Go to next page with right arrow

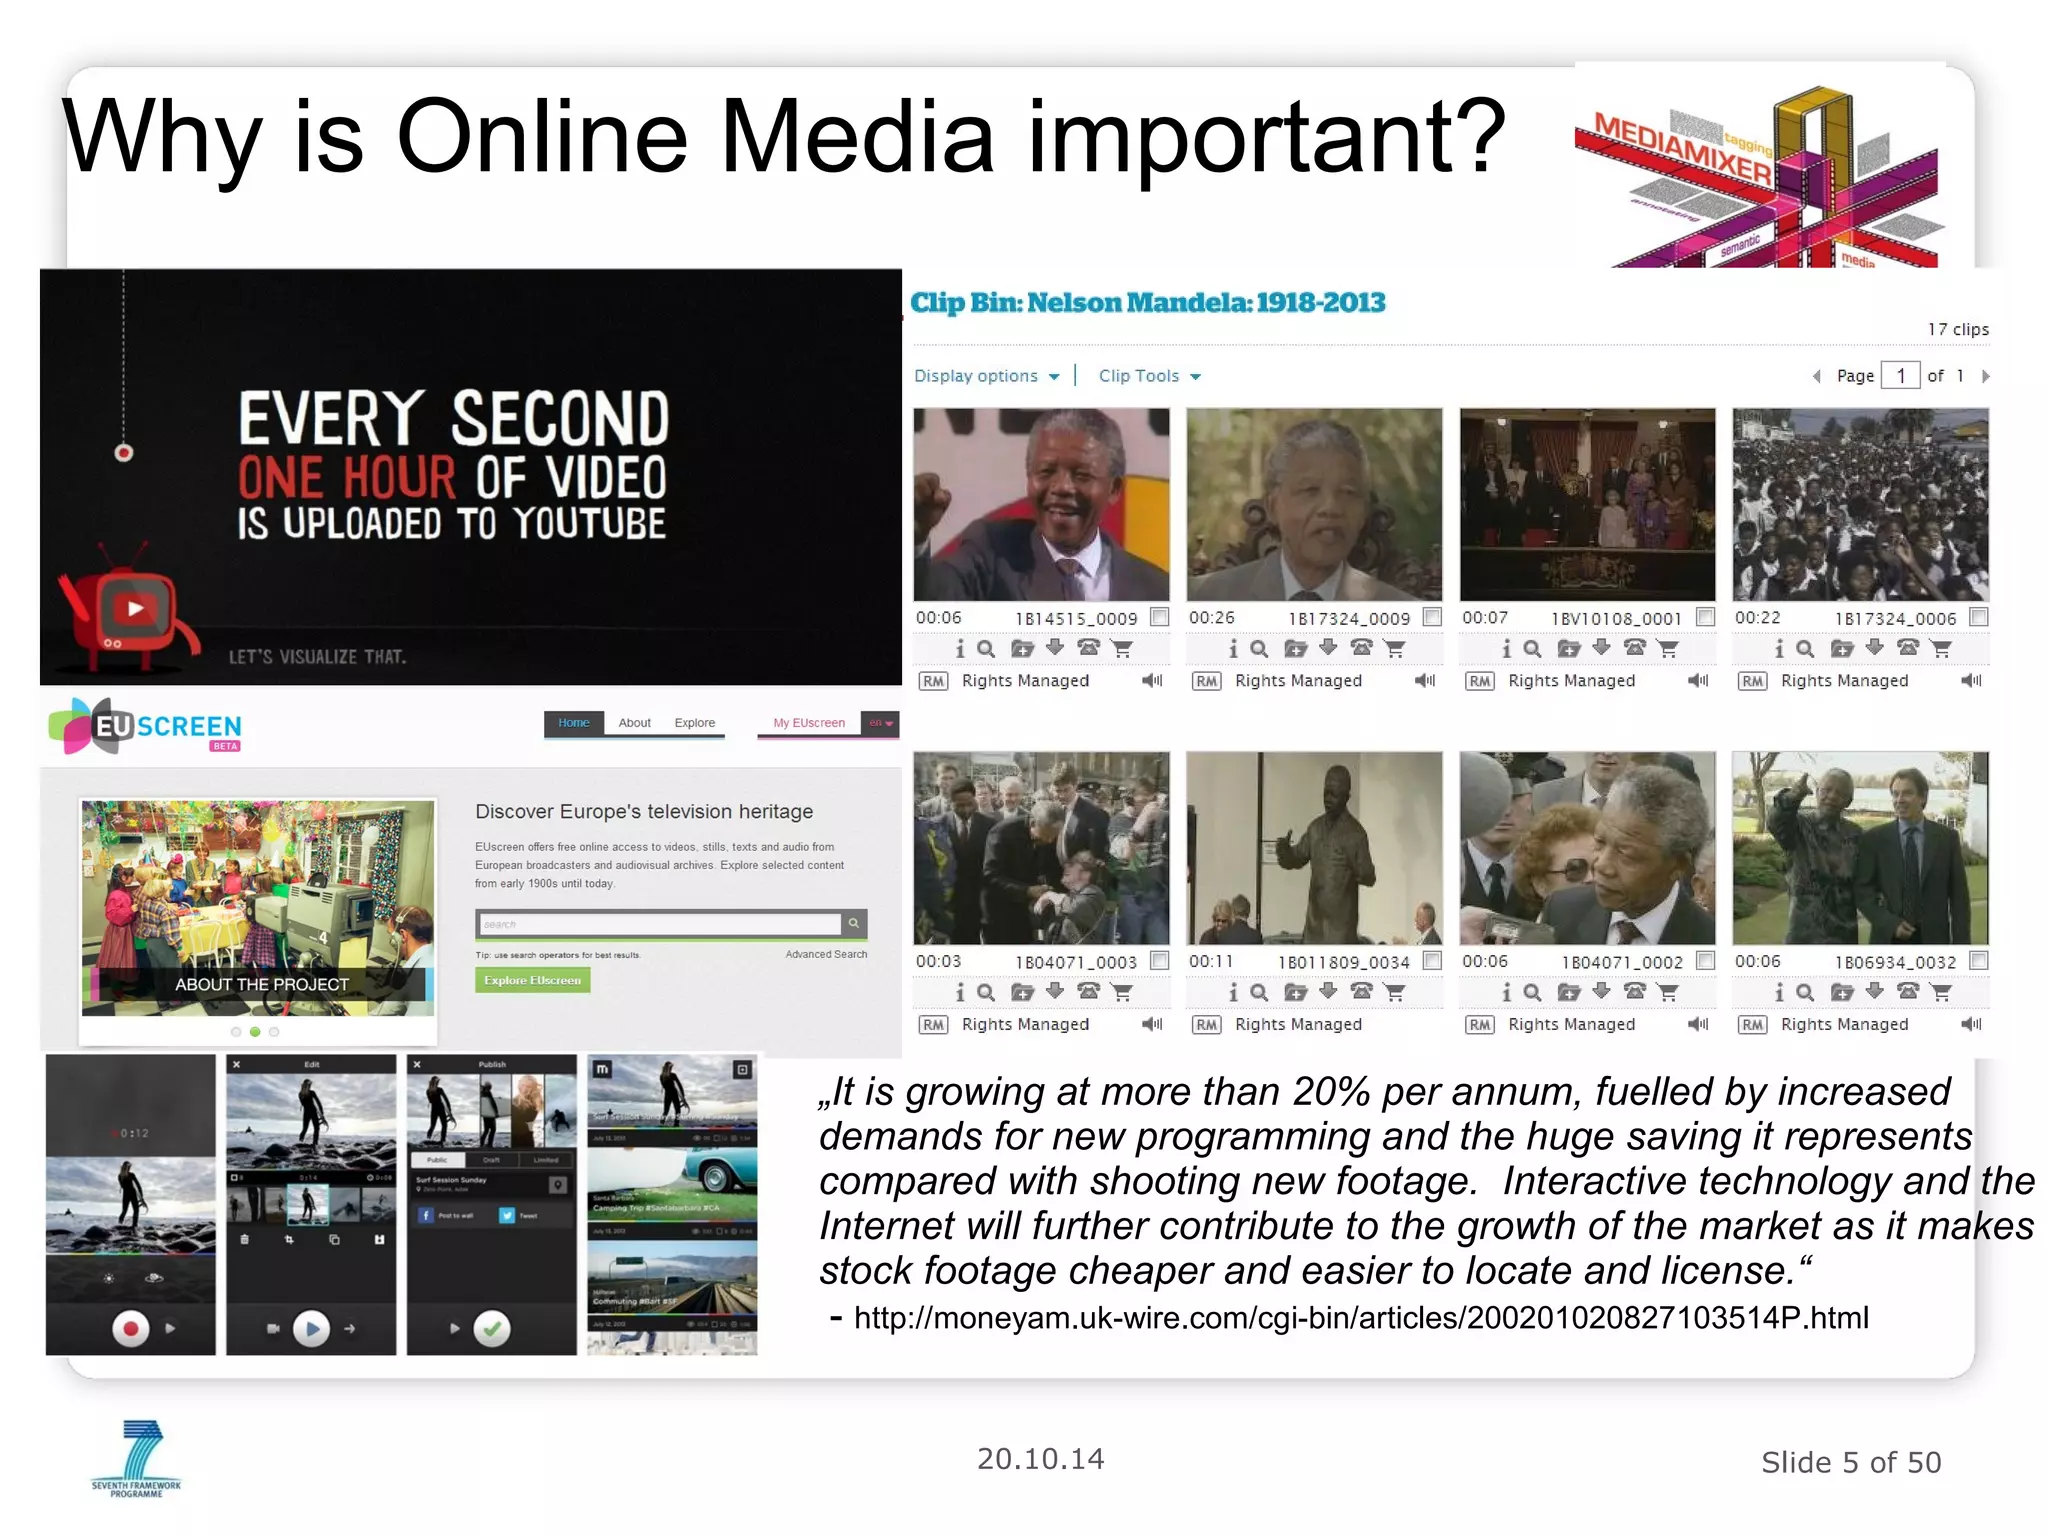1986,376
